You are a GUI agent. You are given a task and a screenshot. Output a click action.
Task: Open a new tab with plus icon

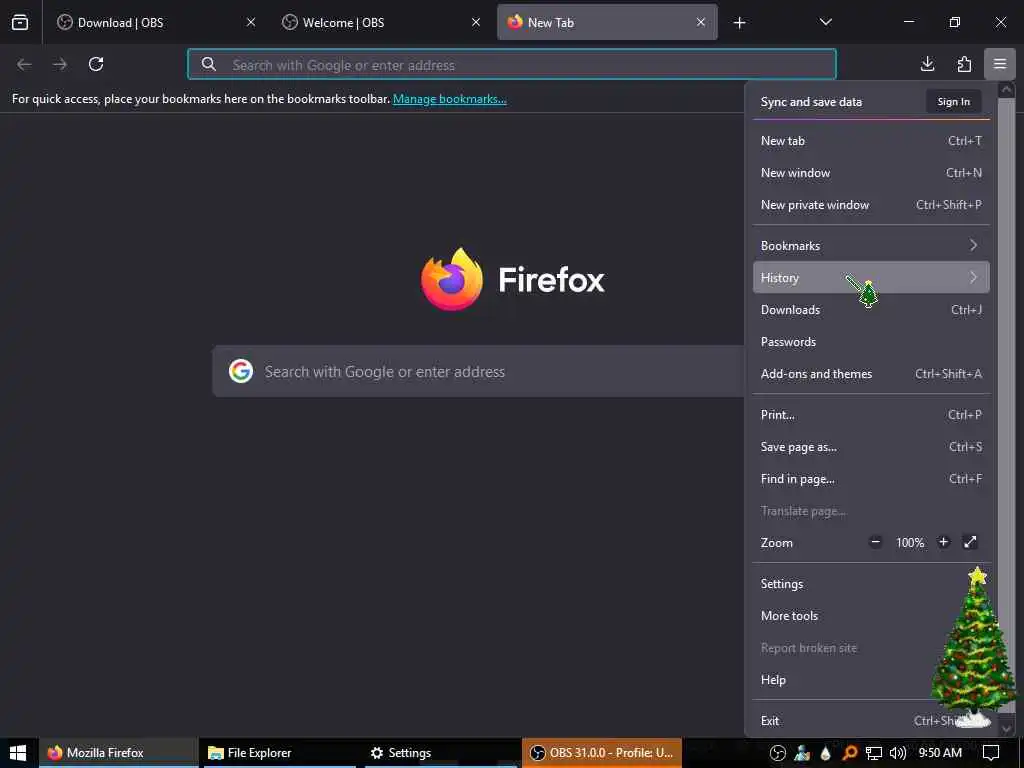pos(739,23)
